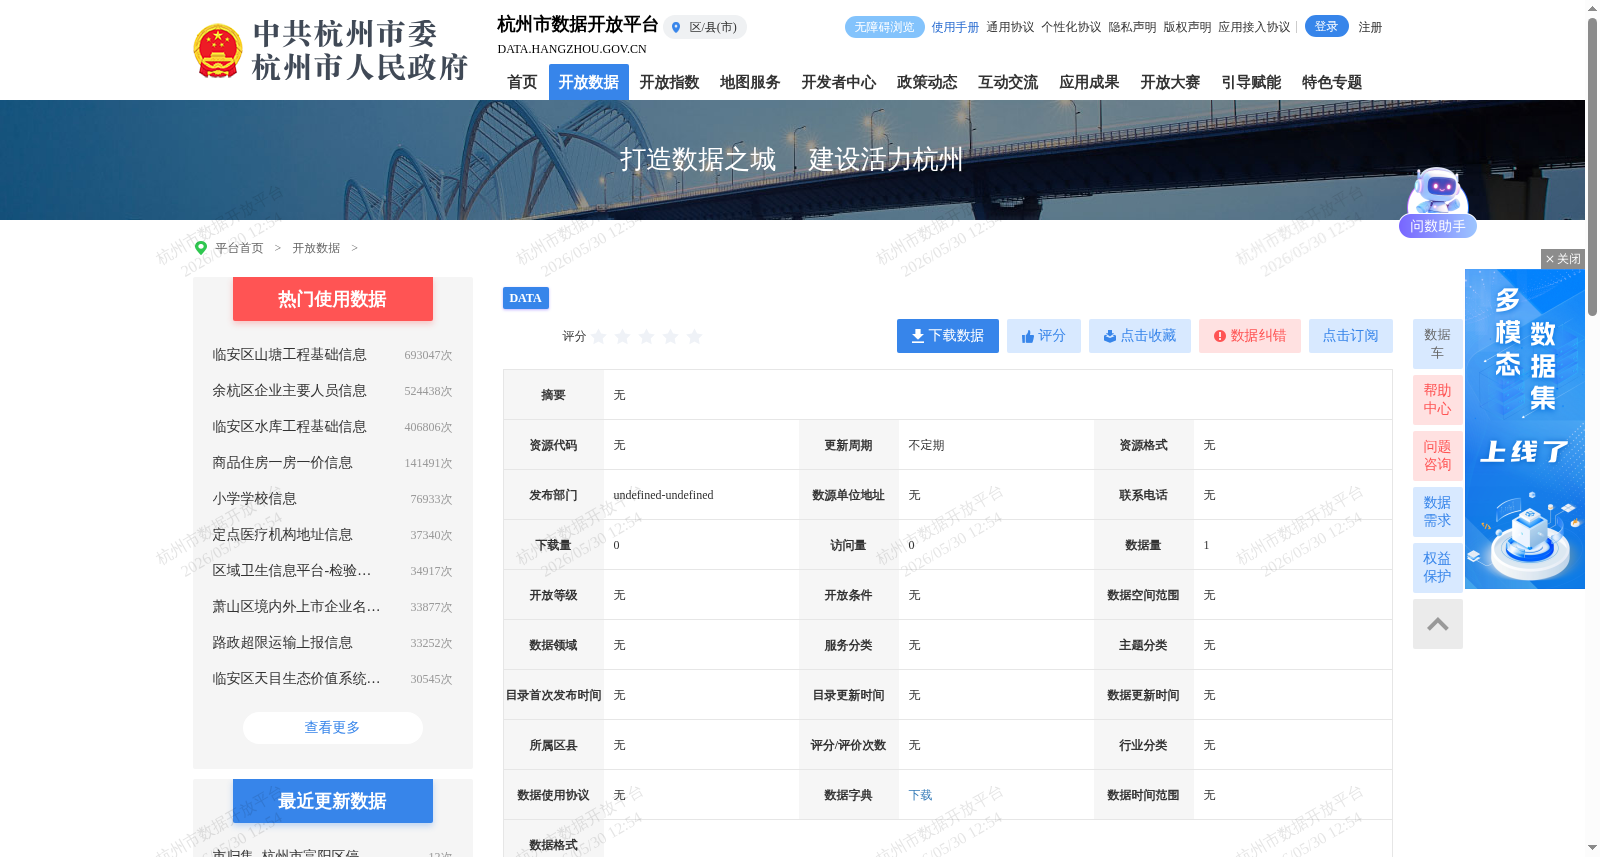Open the 个性化协议 link

(x=1071, y=27)
